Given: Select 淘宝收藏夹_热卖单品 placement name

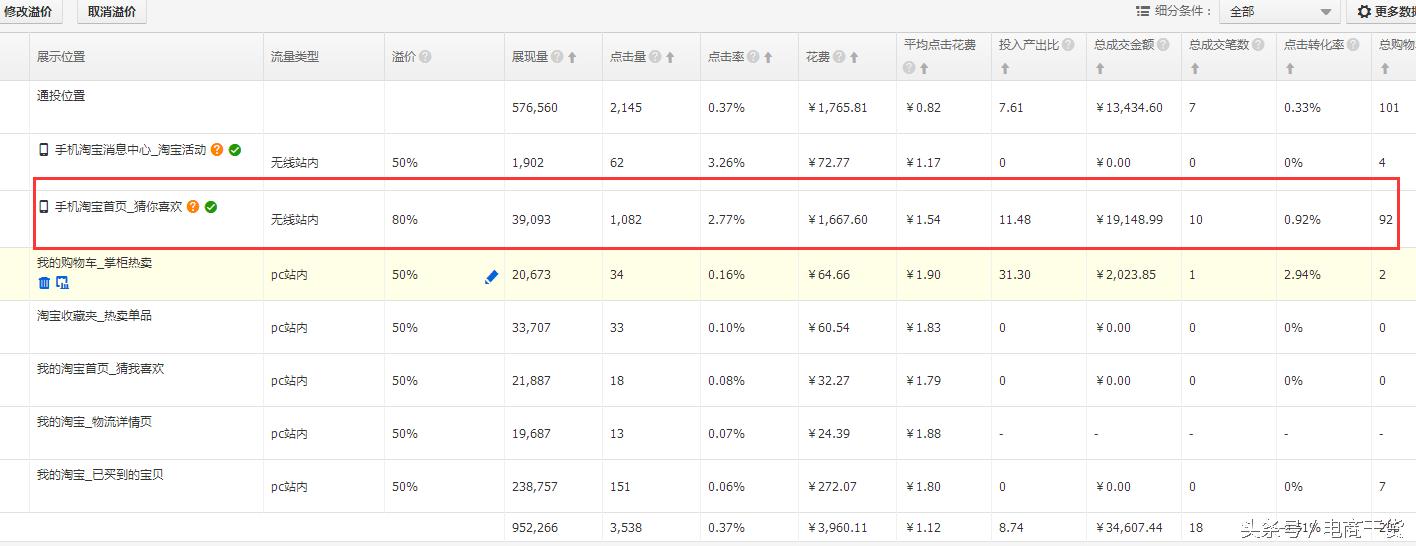Looking at the screenshot, I should [x=95, y=316].
